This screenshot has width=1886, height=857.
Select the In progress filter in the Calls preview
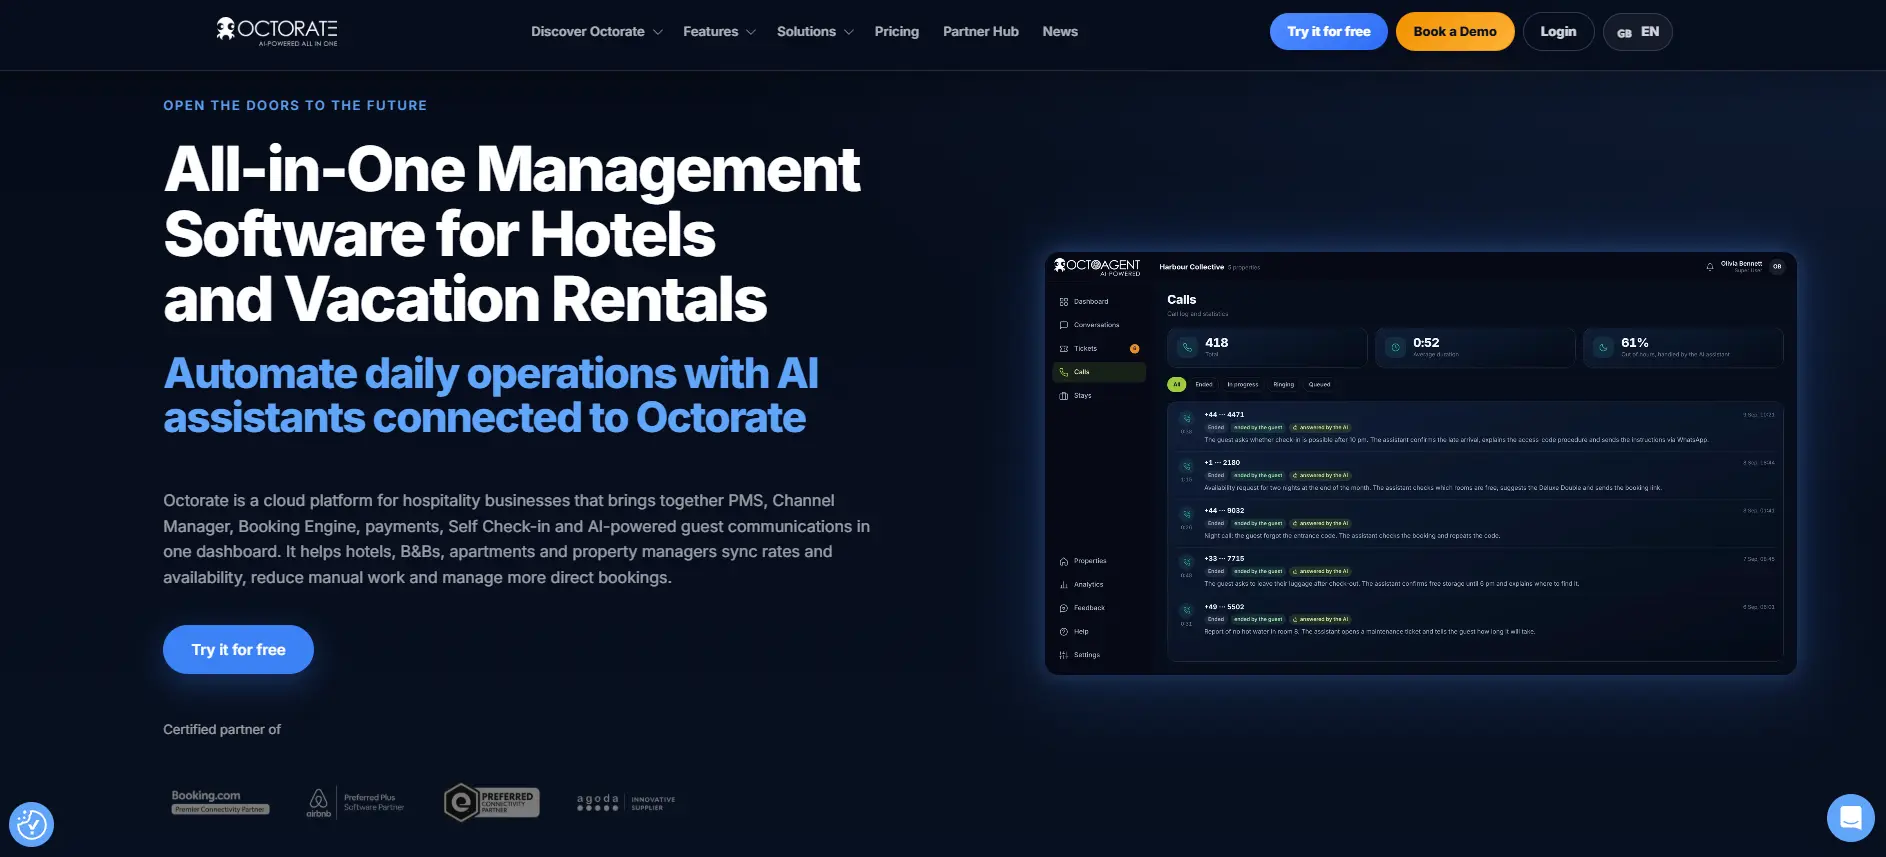(1243, 385)
